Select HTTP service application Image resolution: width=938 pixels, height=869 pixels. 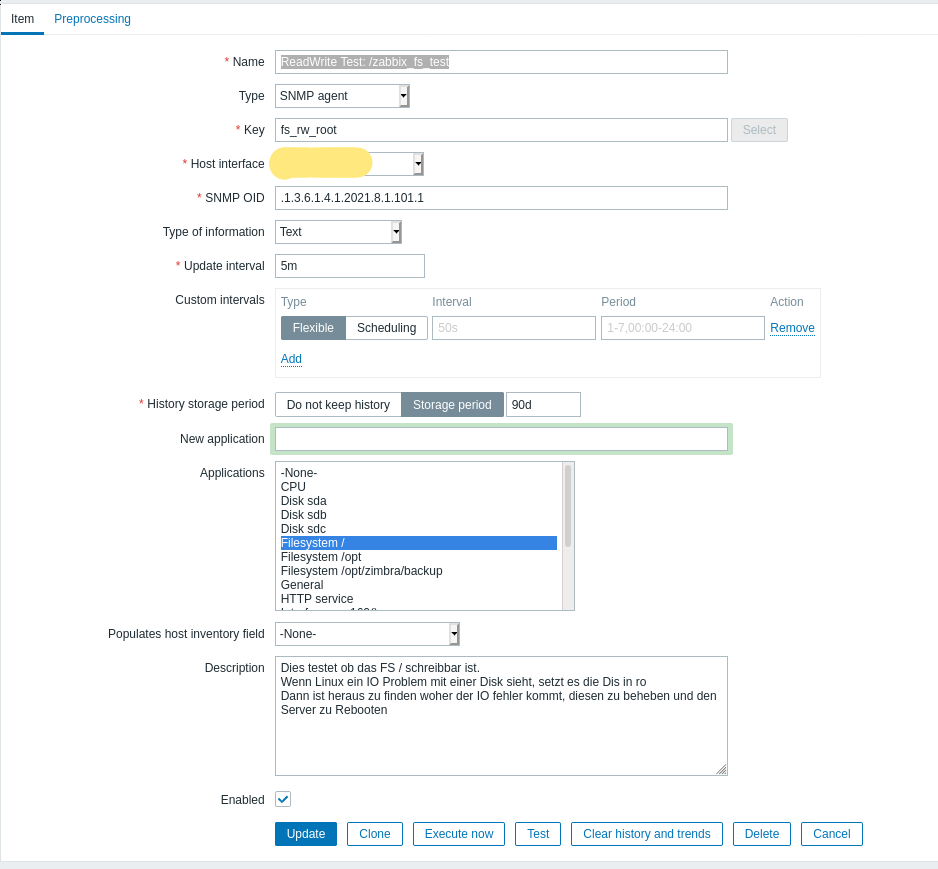[x=419, y=599]
